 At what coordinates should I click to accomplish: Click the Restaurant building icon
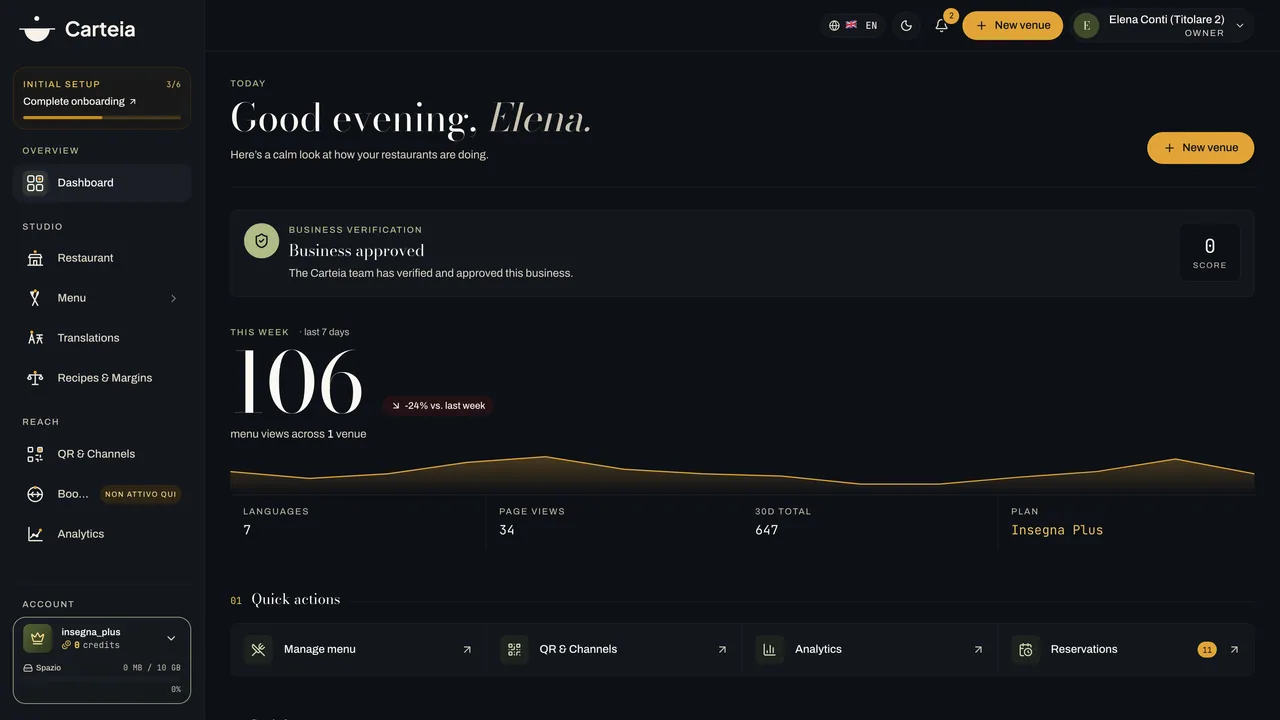coord(35,258)
